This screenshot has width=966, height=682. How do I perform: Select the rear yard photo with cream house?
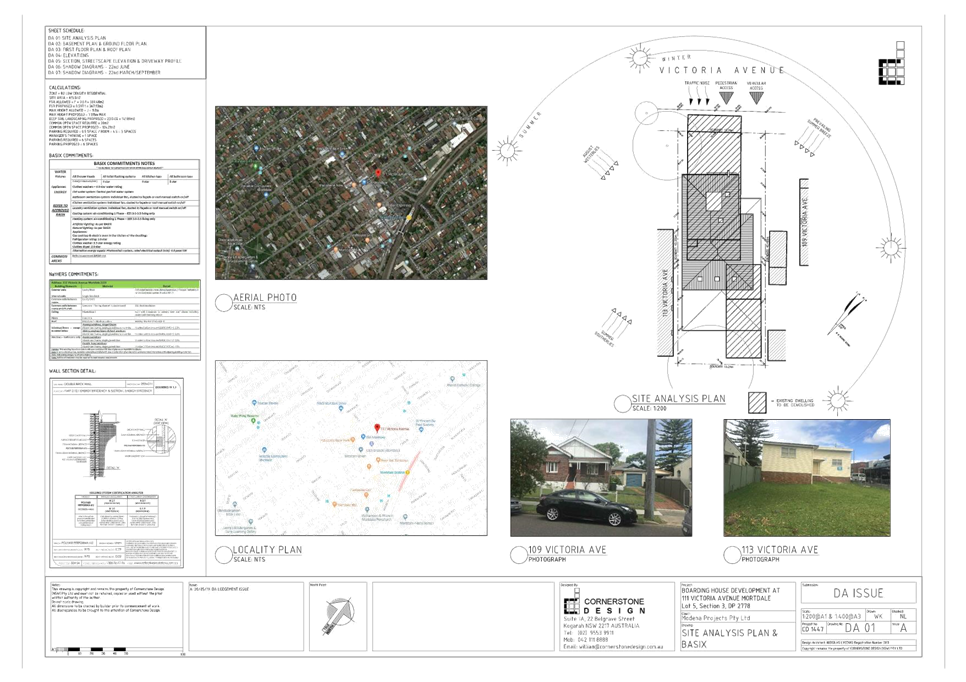pos(807,477)
